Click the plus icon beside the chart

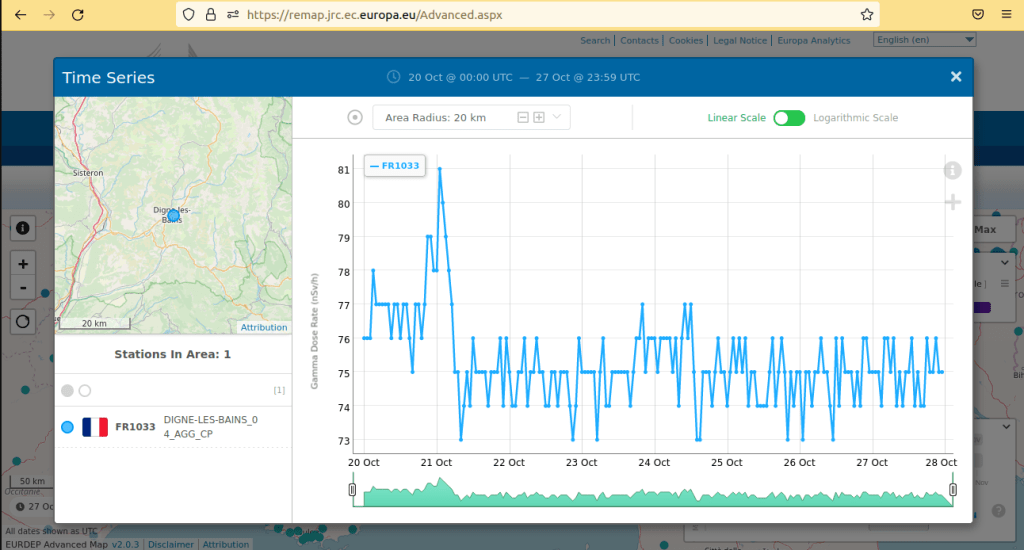[952, 203]
